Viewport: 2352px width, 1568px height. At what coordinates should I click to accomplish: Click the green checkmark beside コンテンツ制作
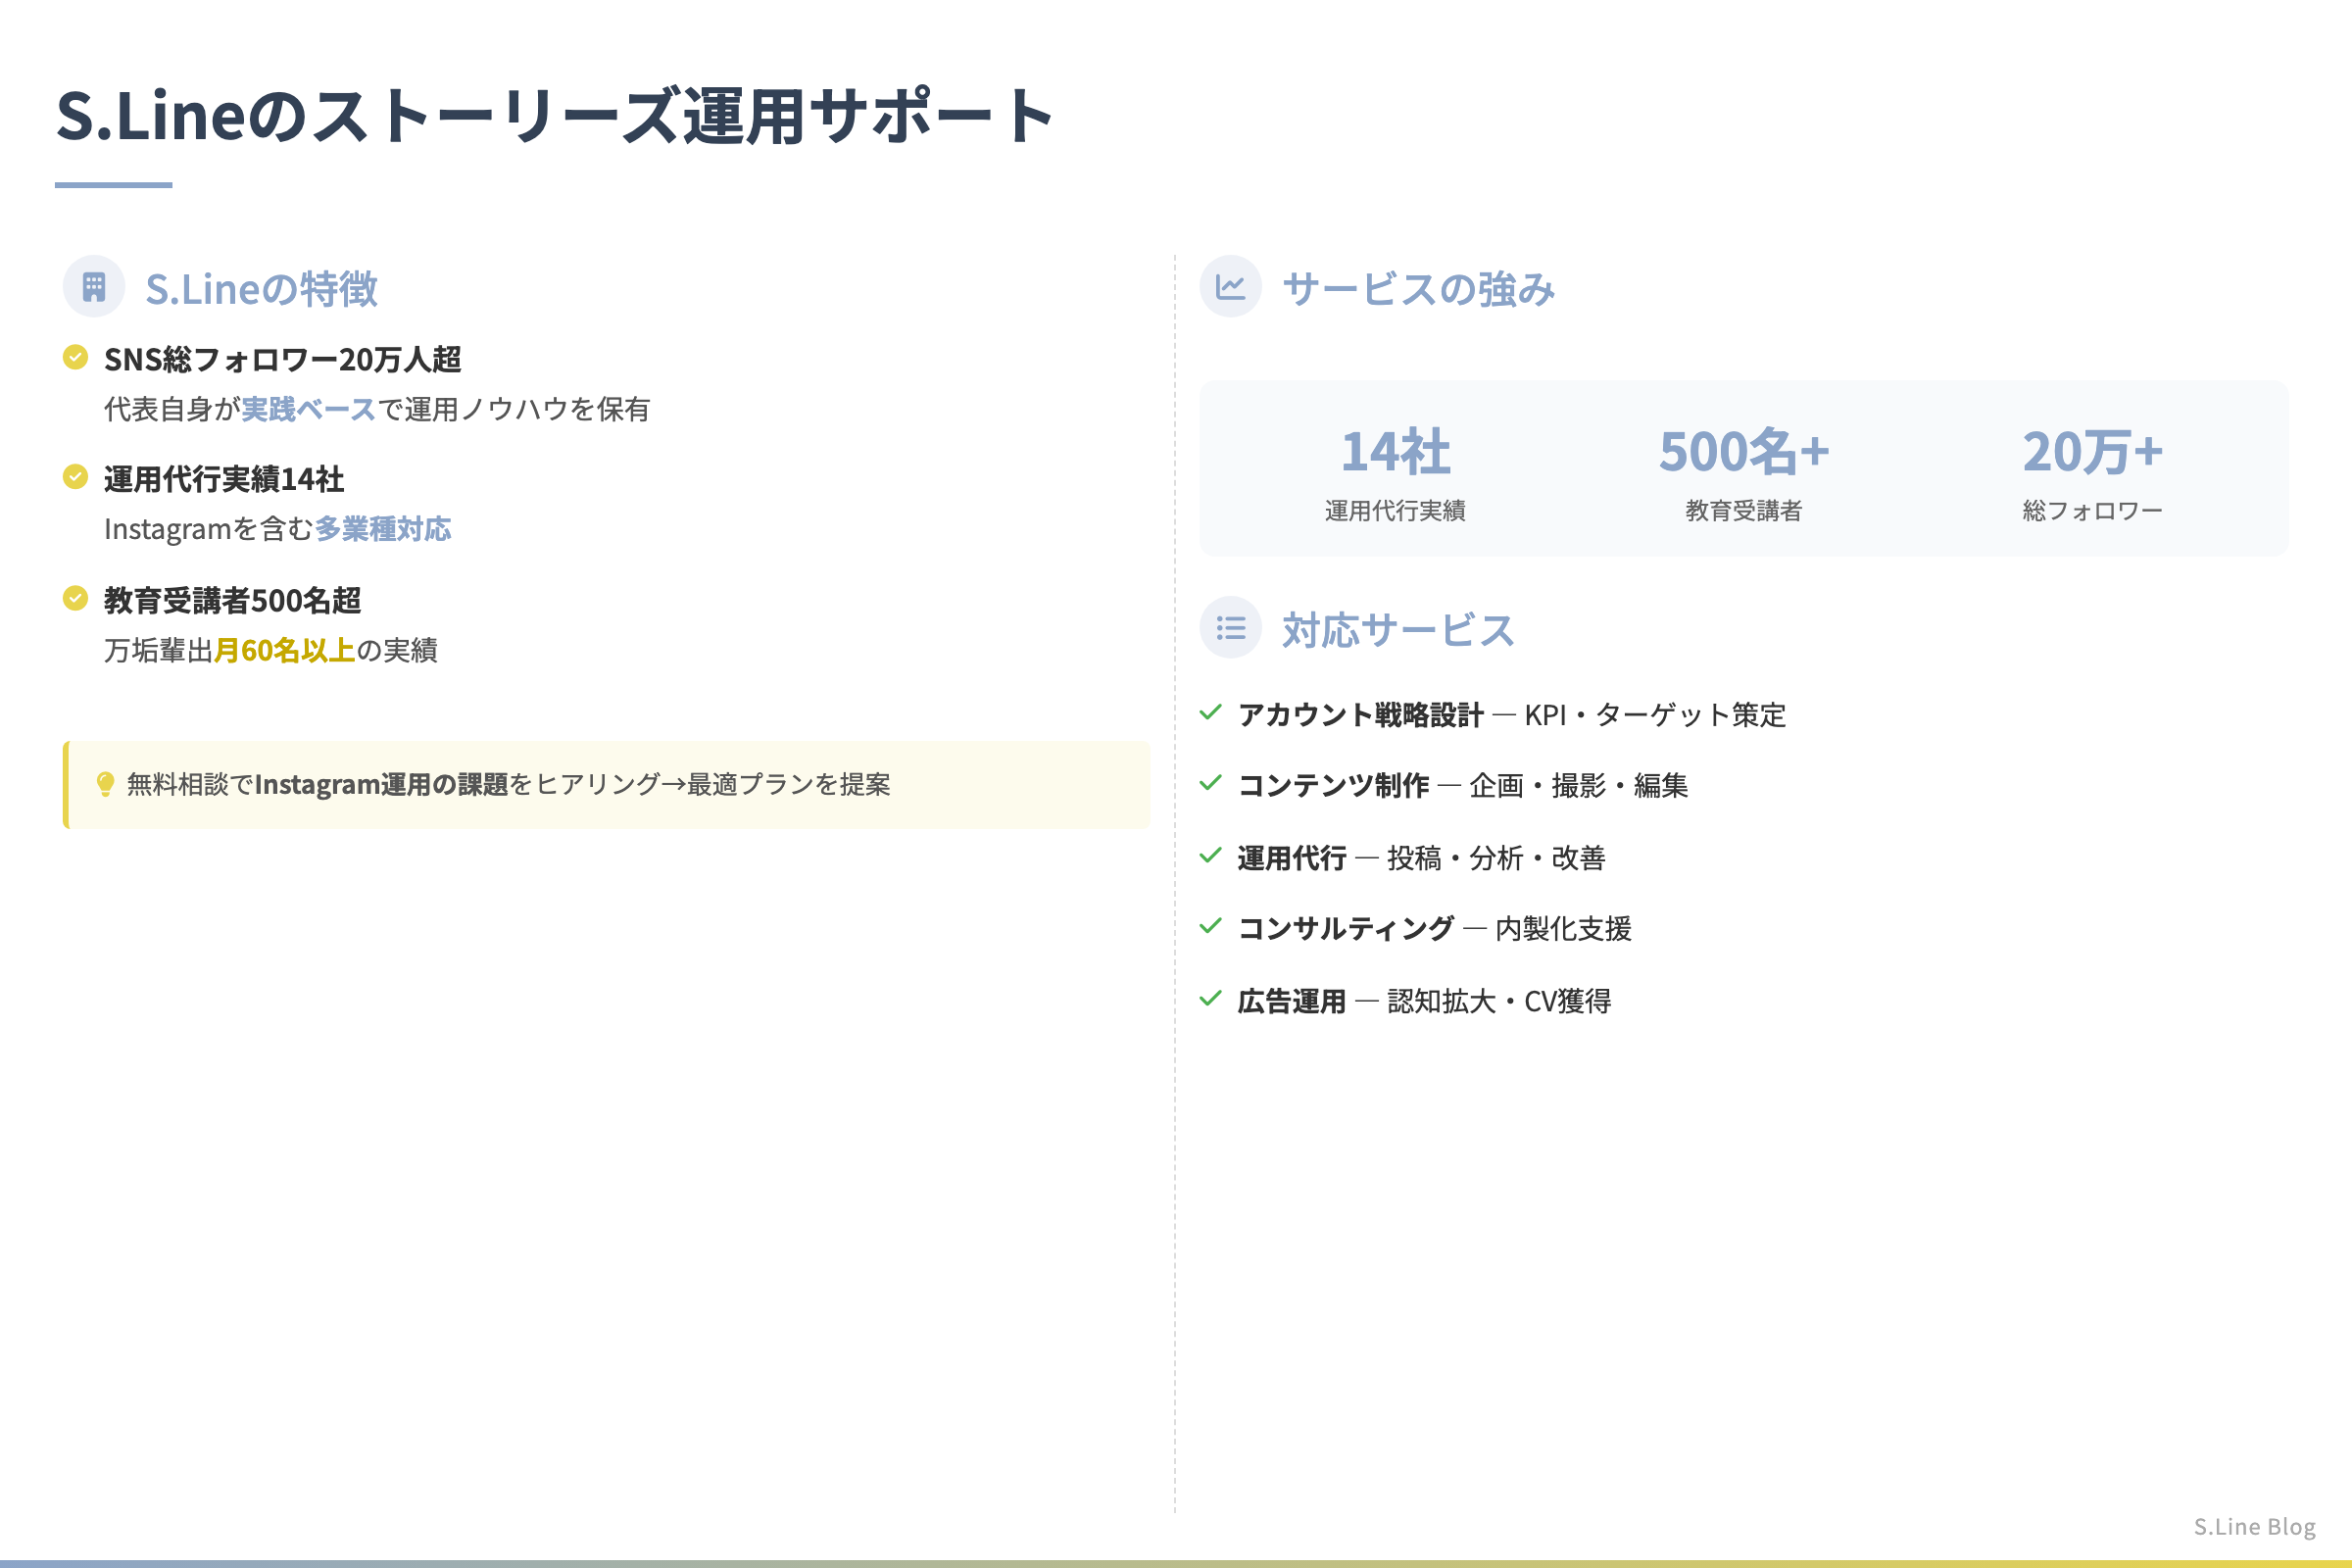tap(1210, 783)
